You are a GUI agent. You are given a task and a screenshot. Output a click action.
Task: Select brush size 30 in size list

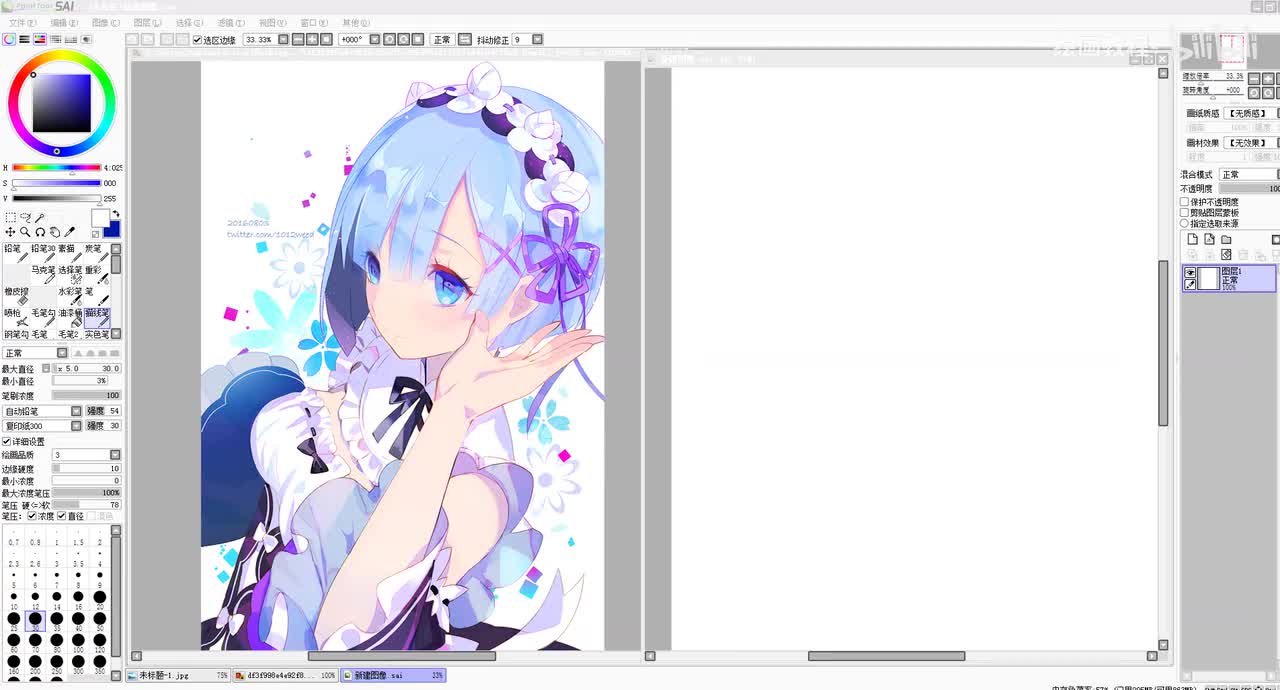click(35, 621)
